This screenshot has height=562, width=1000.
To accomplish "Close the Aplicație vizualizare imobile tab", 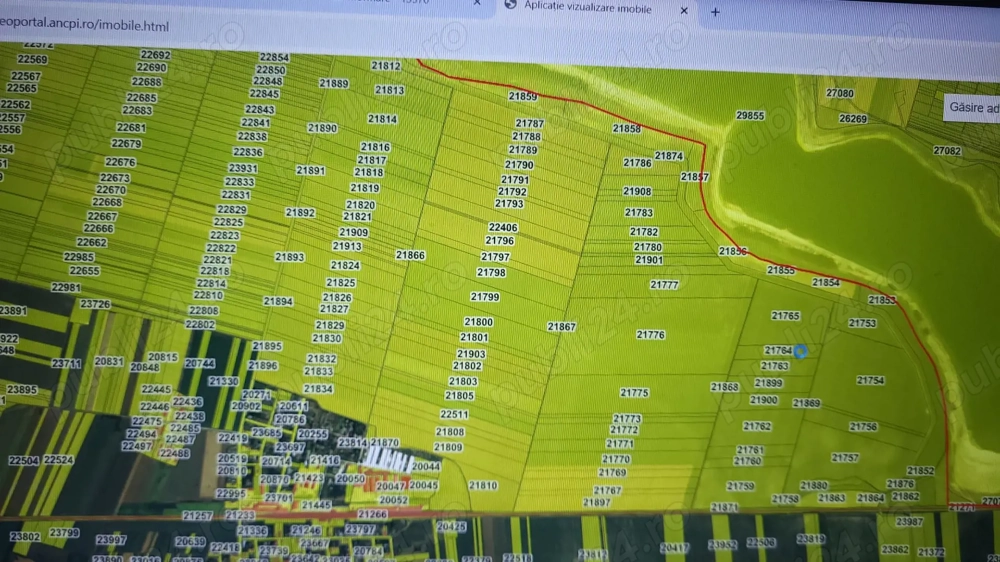I will pos(684,10).
